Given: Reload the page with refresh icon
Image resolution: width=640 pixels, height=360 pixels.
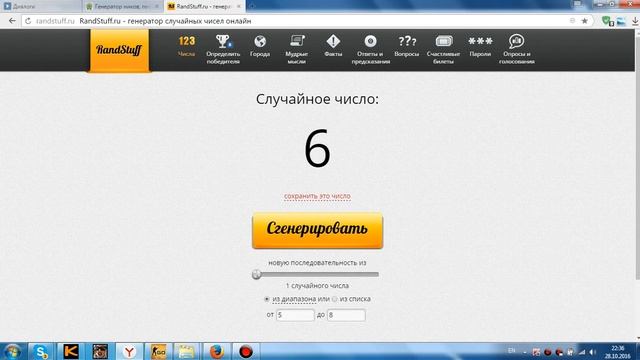Looking at the screenshot, I should point(28,21).
